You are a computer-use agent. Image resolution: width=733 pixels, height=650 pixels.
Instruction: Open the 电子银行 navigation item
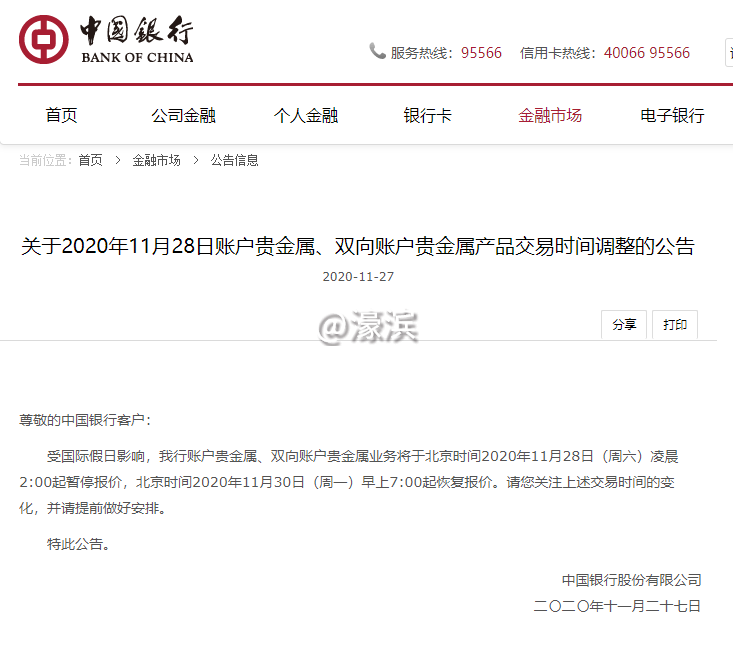672,115
